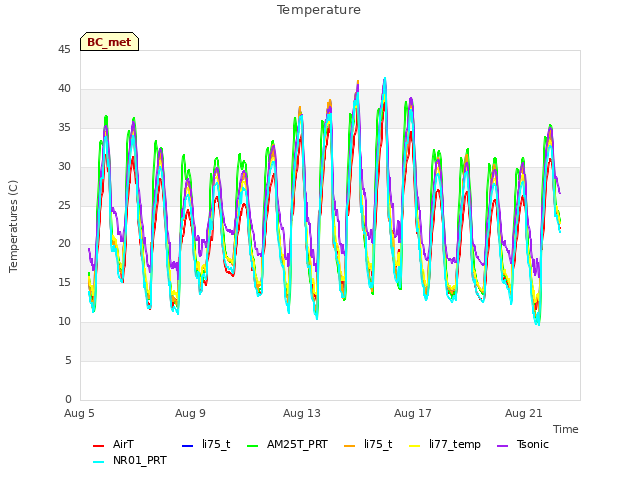The height and width of the screenshot is (480, 640).
Task: Select the li77_temp legend label
Action: (x=455, y=444)
